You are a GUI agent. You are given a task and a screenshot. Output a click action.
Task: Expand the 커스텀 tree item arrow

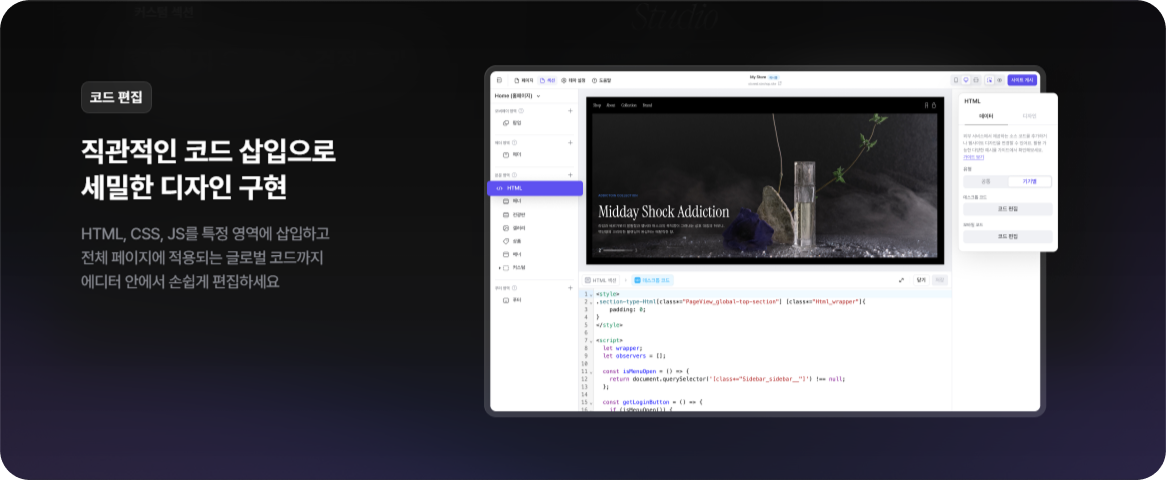[x=500, y=268]
